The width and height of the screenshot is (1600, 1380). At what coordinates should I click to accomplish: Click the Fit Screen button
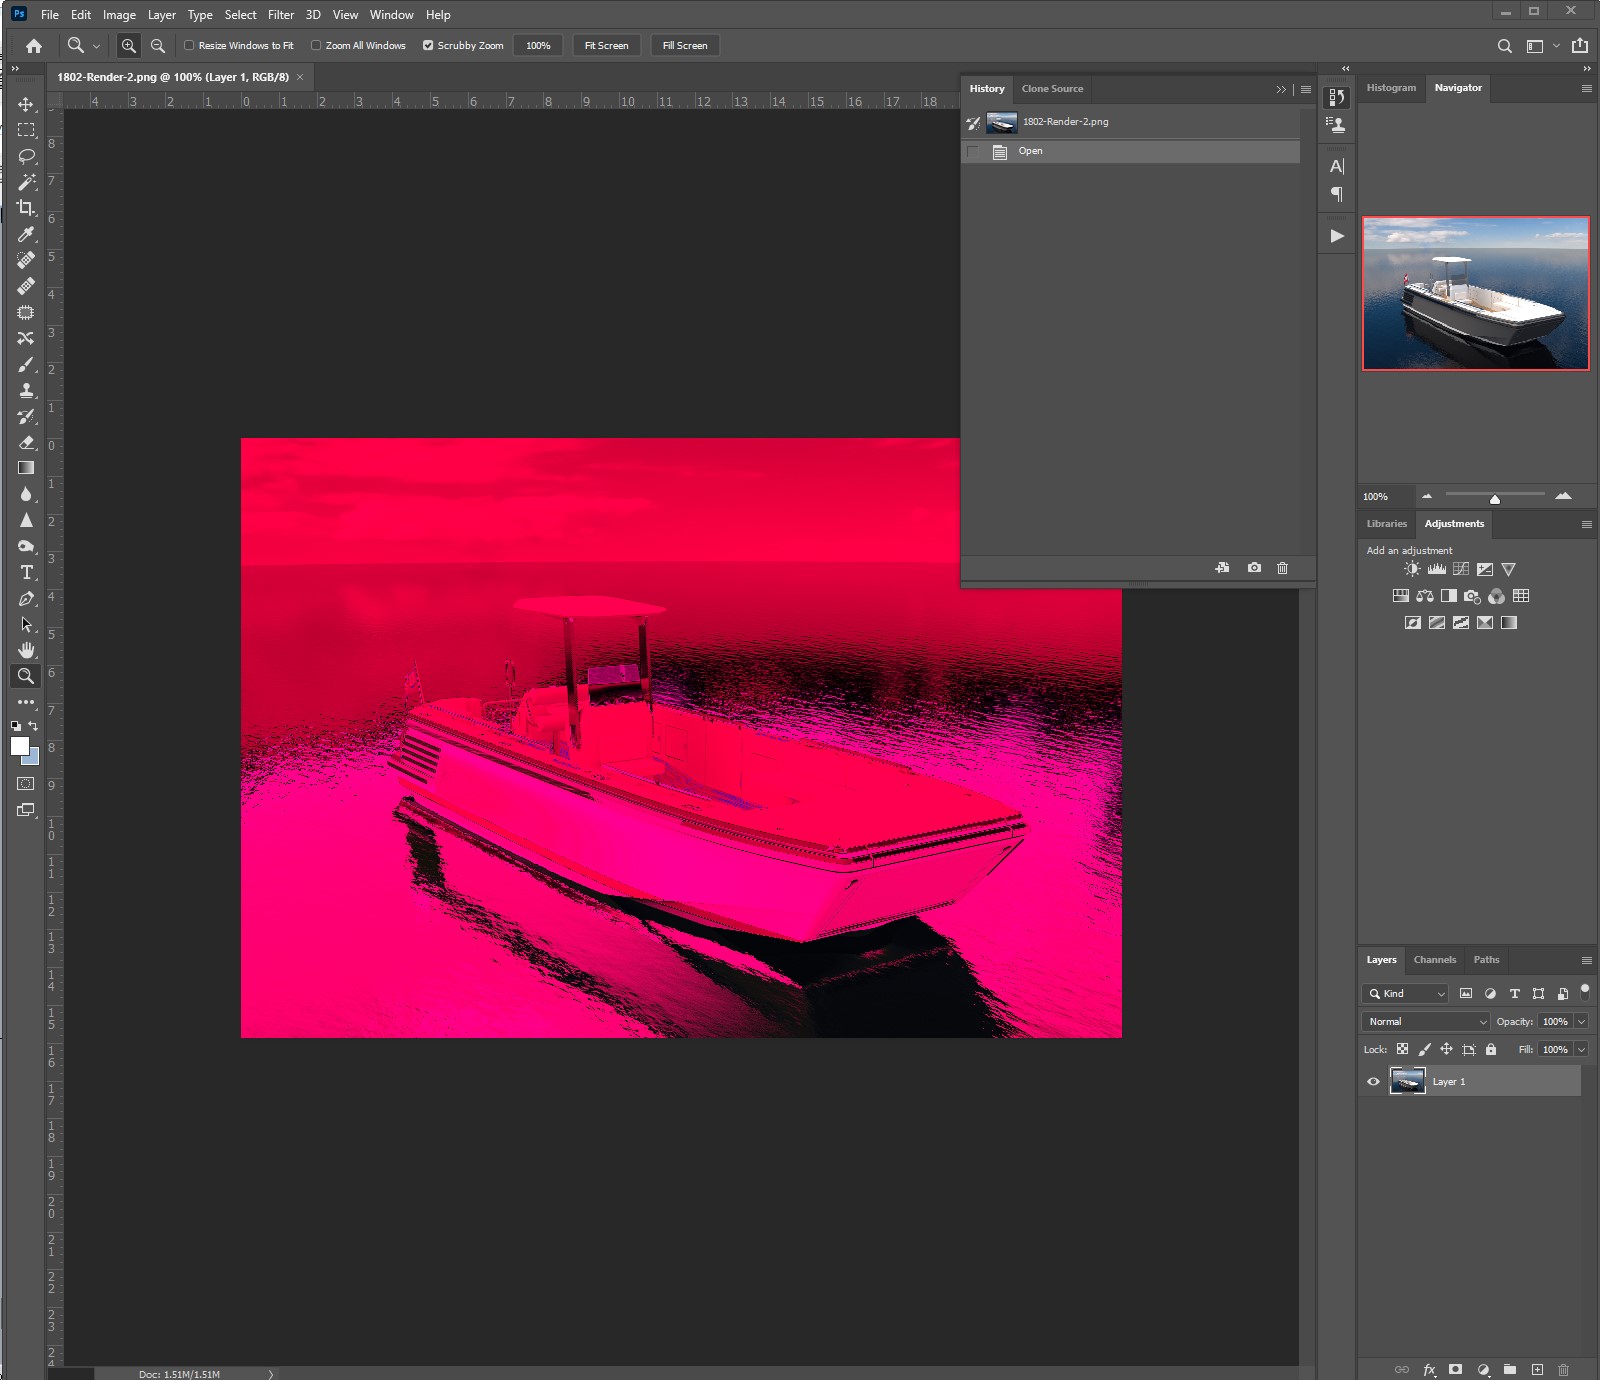click(x=607, y=45)
